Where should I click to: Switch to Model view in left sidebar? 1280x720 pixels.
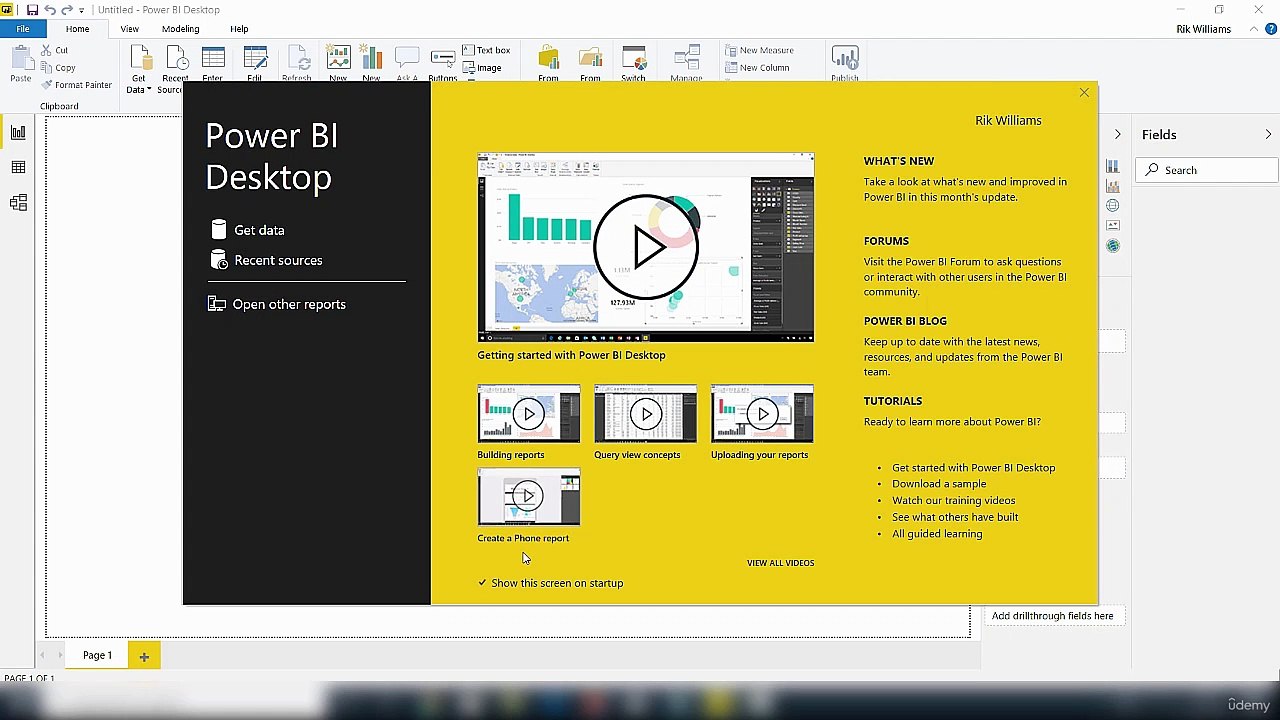(x=18, y=203)
